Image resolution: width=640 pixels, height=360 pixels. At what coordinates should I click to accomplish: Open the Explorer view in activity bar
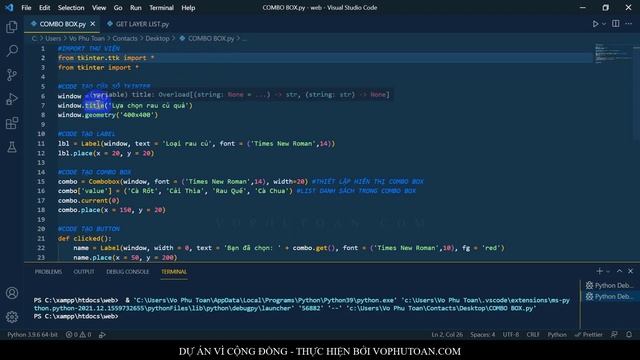12,27
